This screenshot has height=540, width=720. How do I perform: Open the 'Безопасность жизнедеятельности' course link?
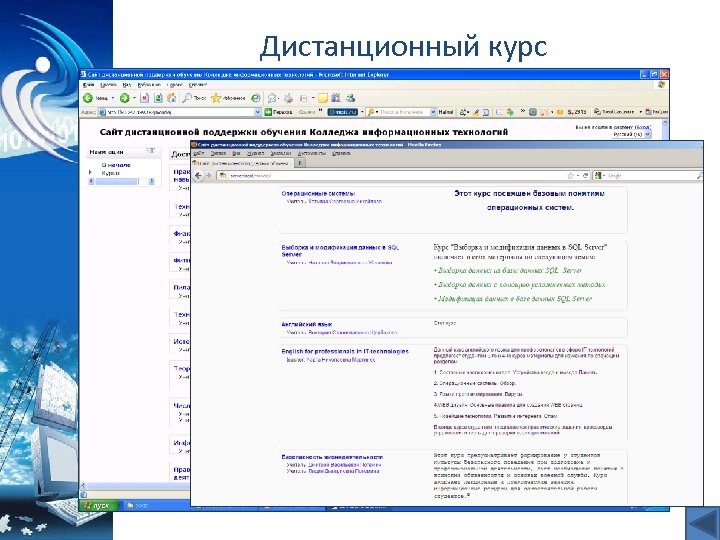point(332,457)
